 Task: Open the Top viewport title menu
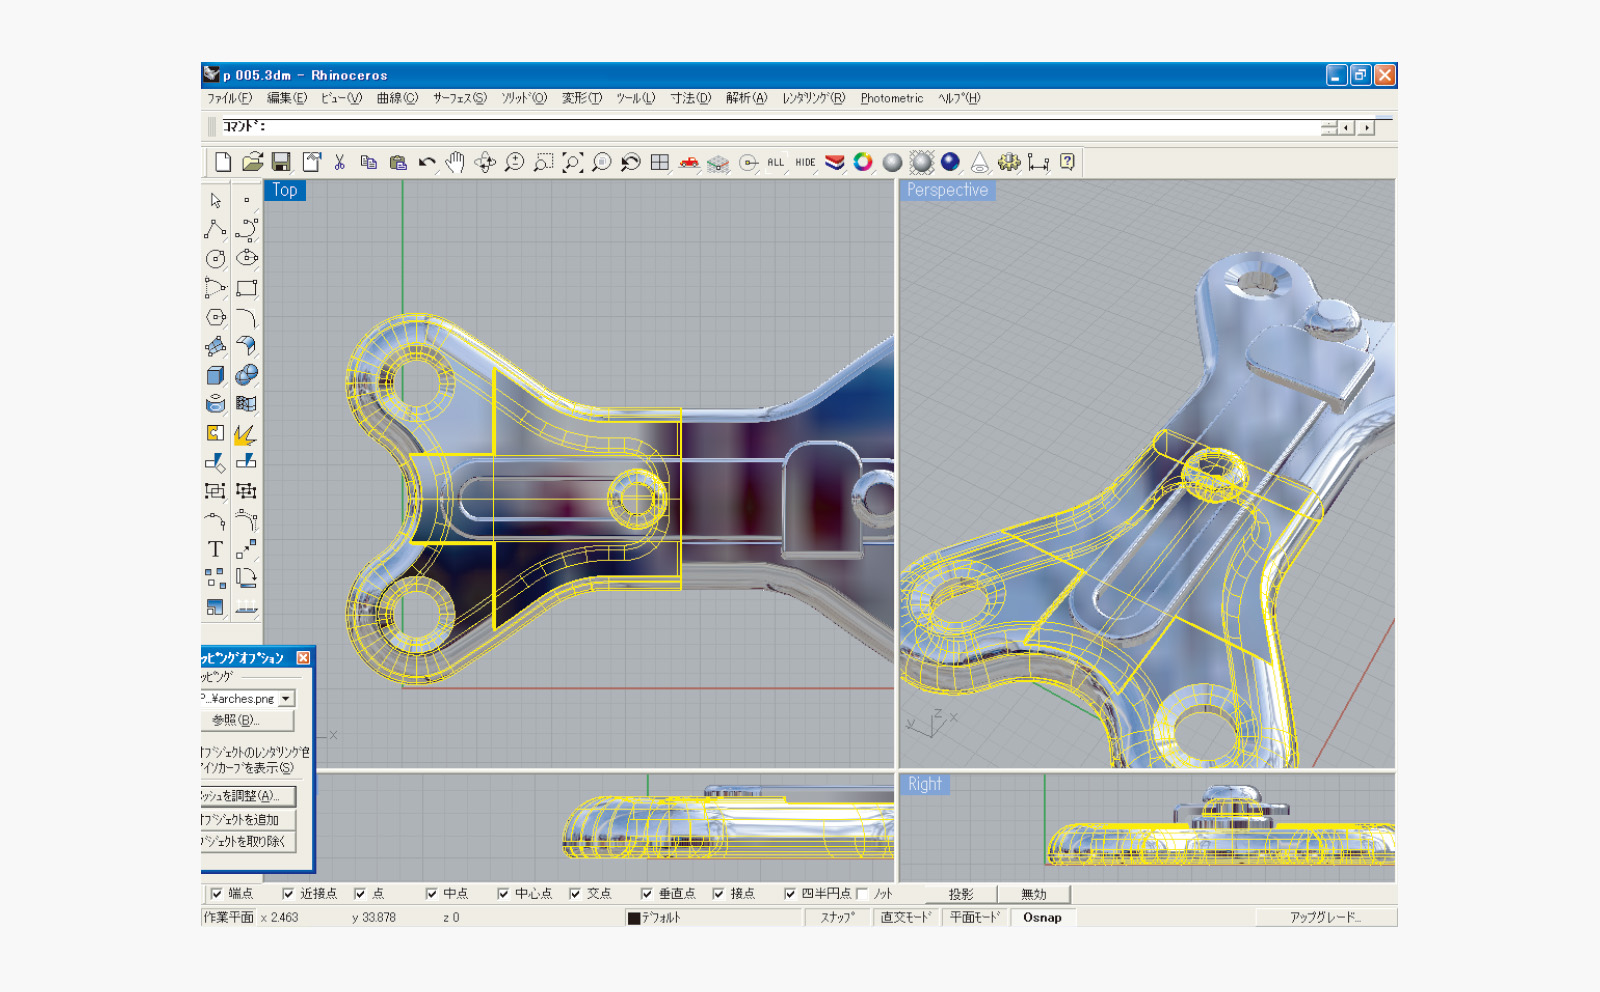tap(285, 190)
